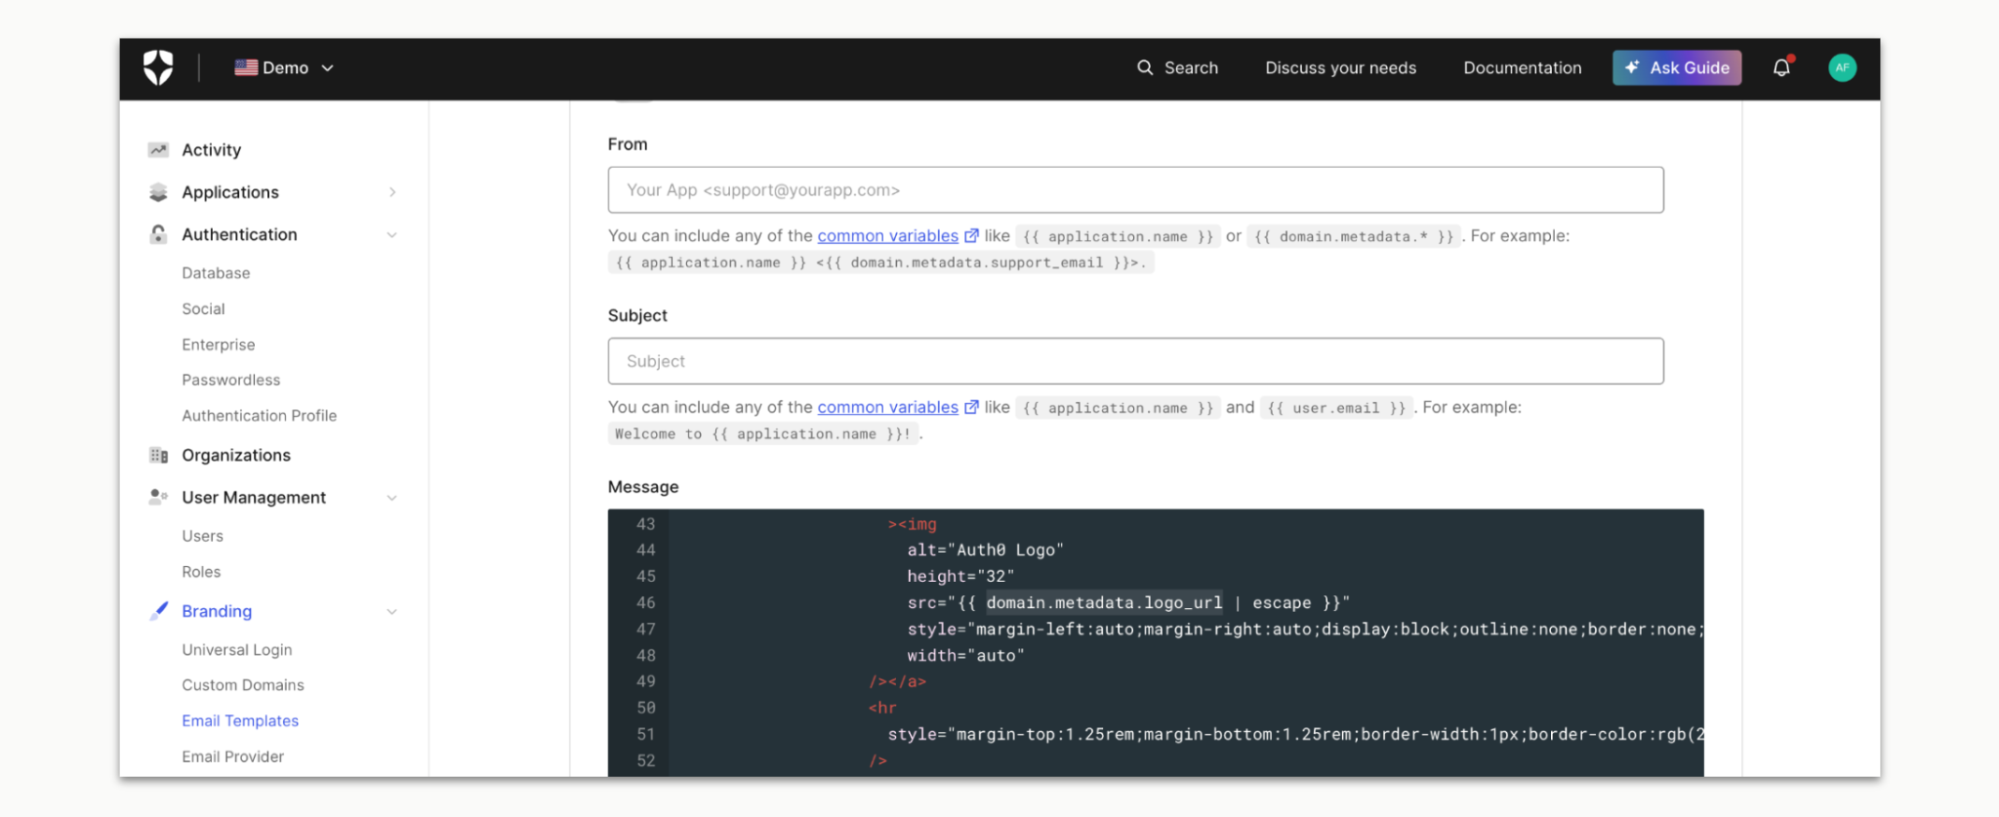Open Search in top bar

1178,68
